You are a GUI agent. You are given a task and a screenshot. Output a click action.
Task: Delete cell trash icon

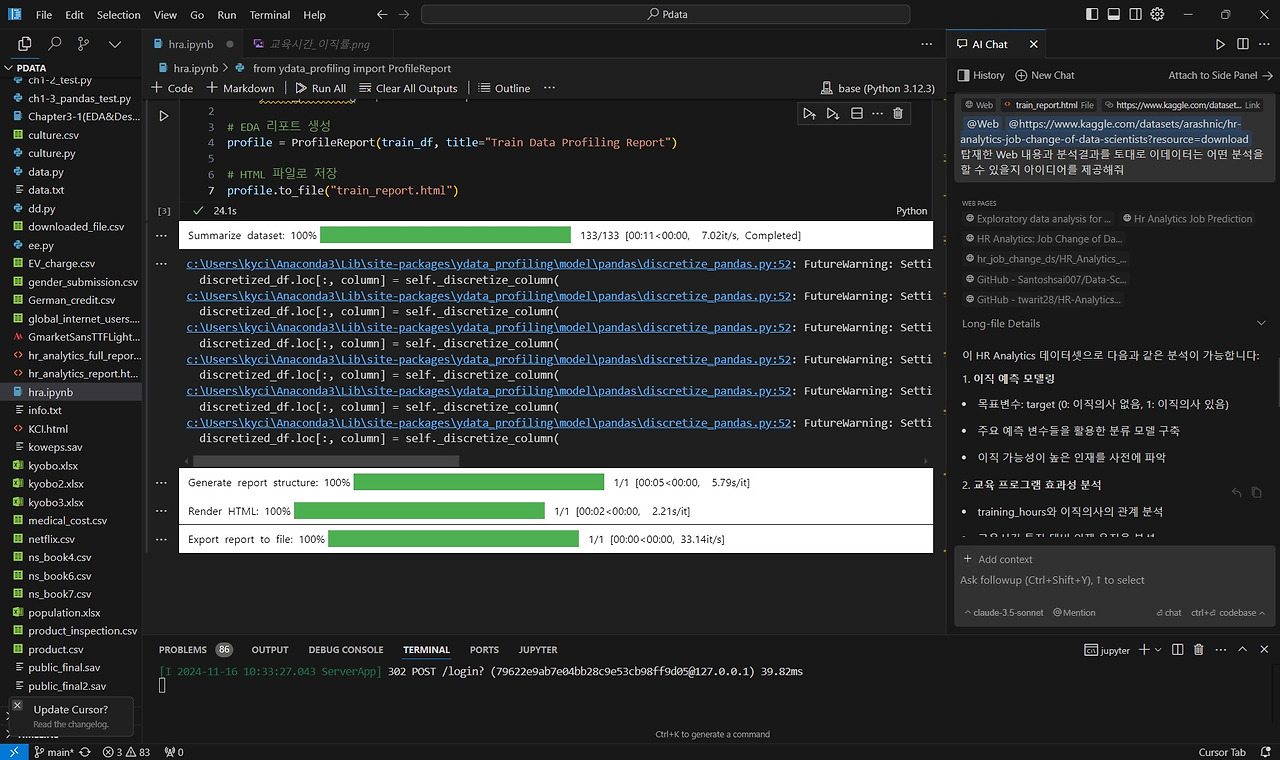pyautogui.click(x=897, y=114)
